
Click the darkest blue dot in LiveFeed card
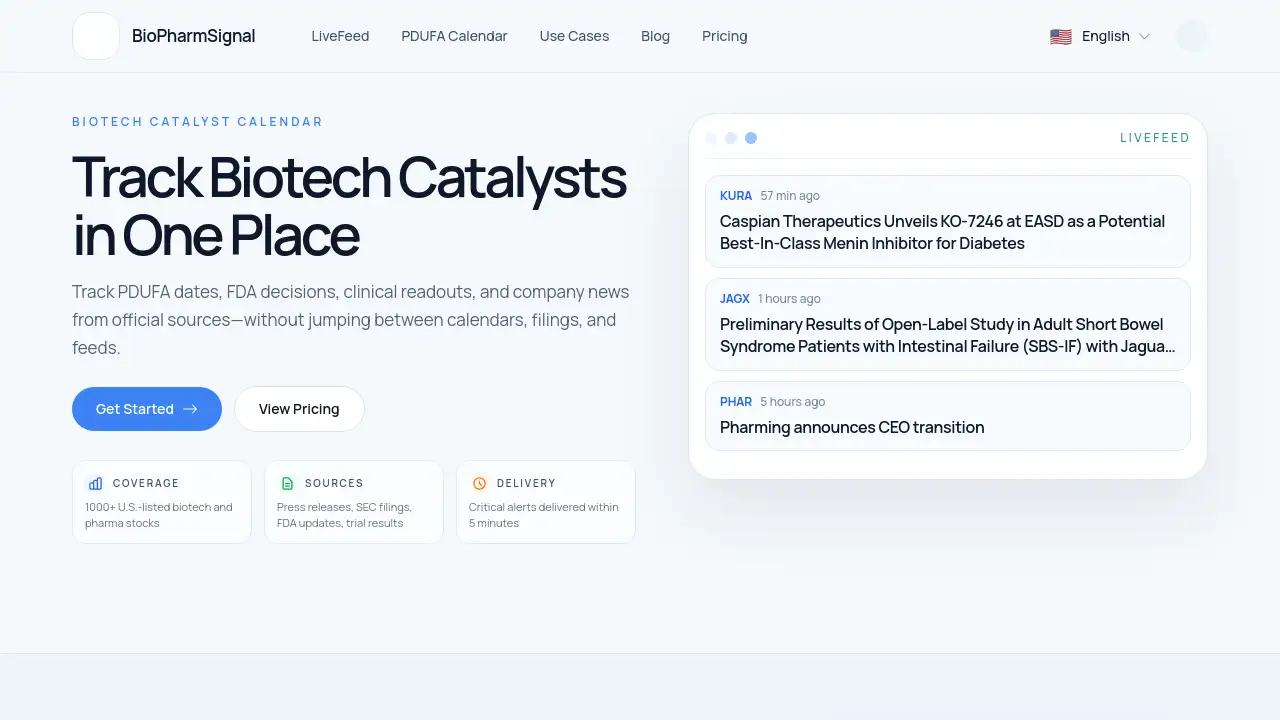tap(751, 138)
